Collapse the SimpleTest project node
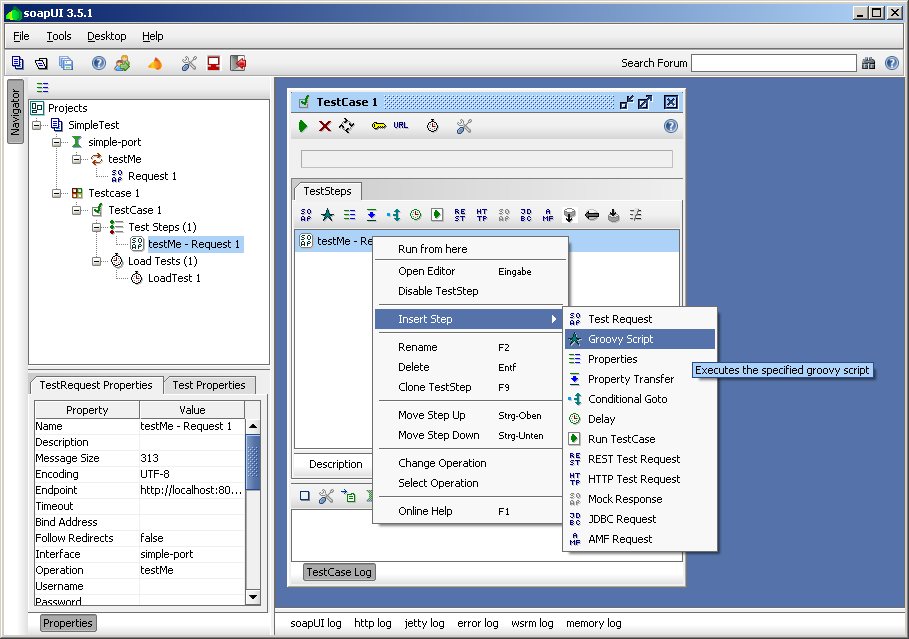909x639 pixels. pyautogui.click(x=37, y=125)
